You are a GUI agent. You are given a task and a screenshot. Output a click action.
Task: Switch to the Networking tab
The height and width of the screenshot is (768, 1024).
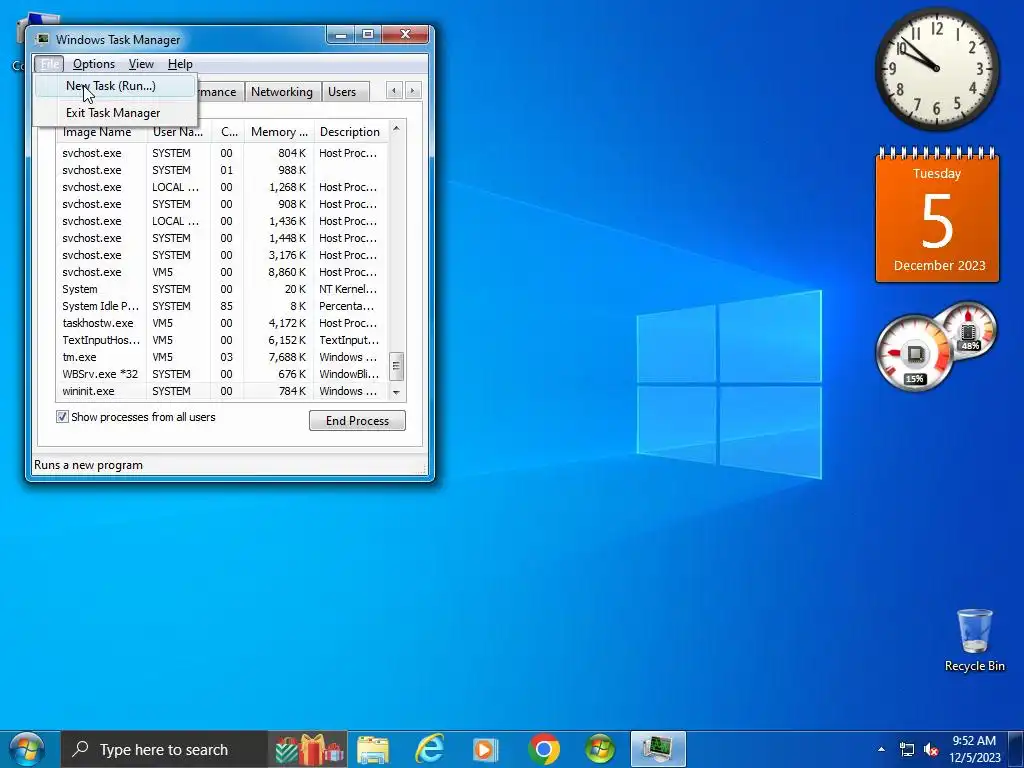[281, 92]
